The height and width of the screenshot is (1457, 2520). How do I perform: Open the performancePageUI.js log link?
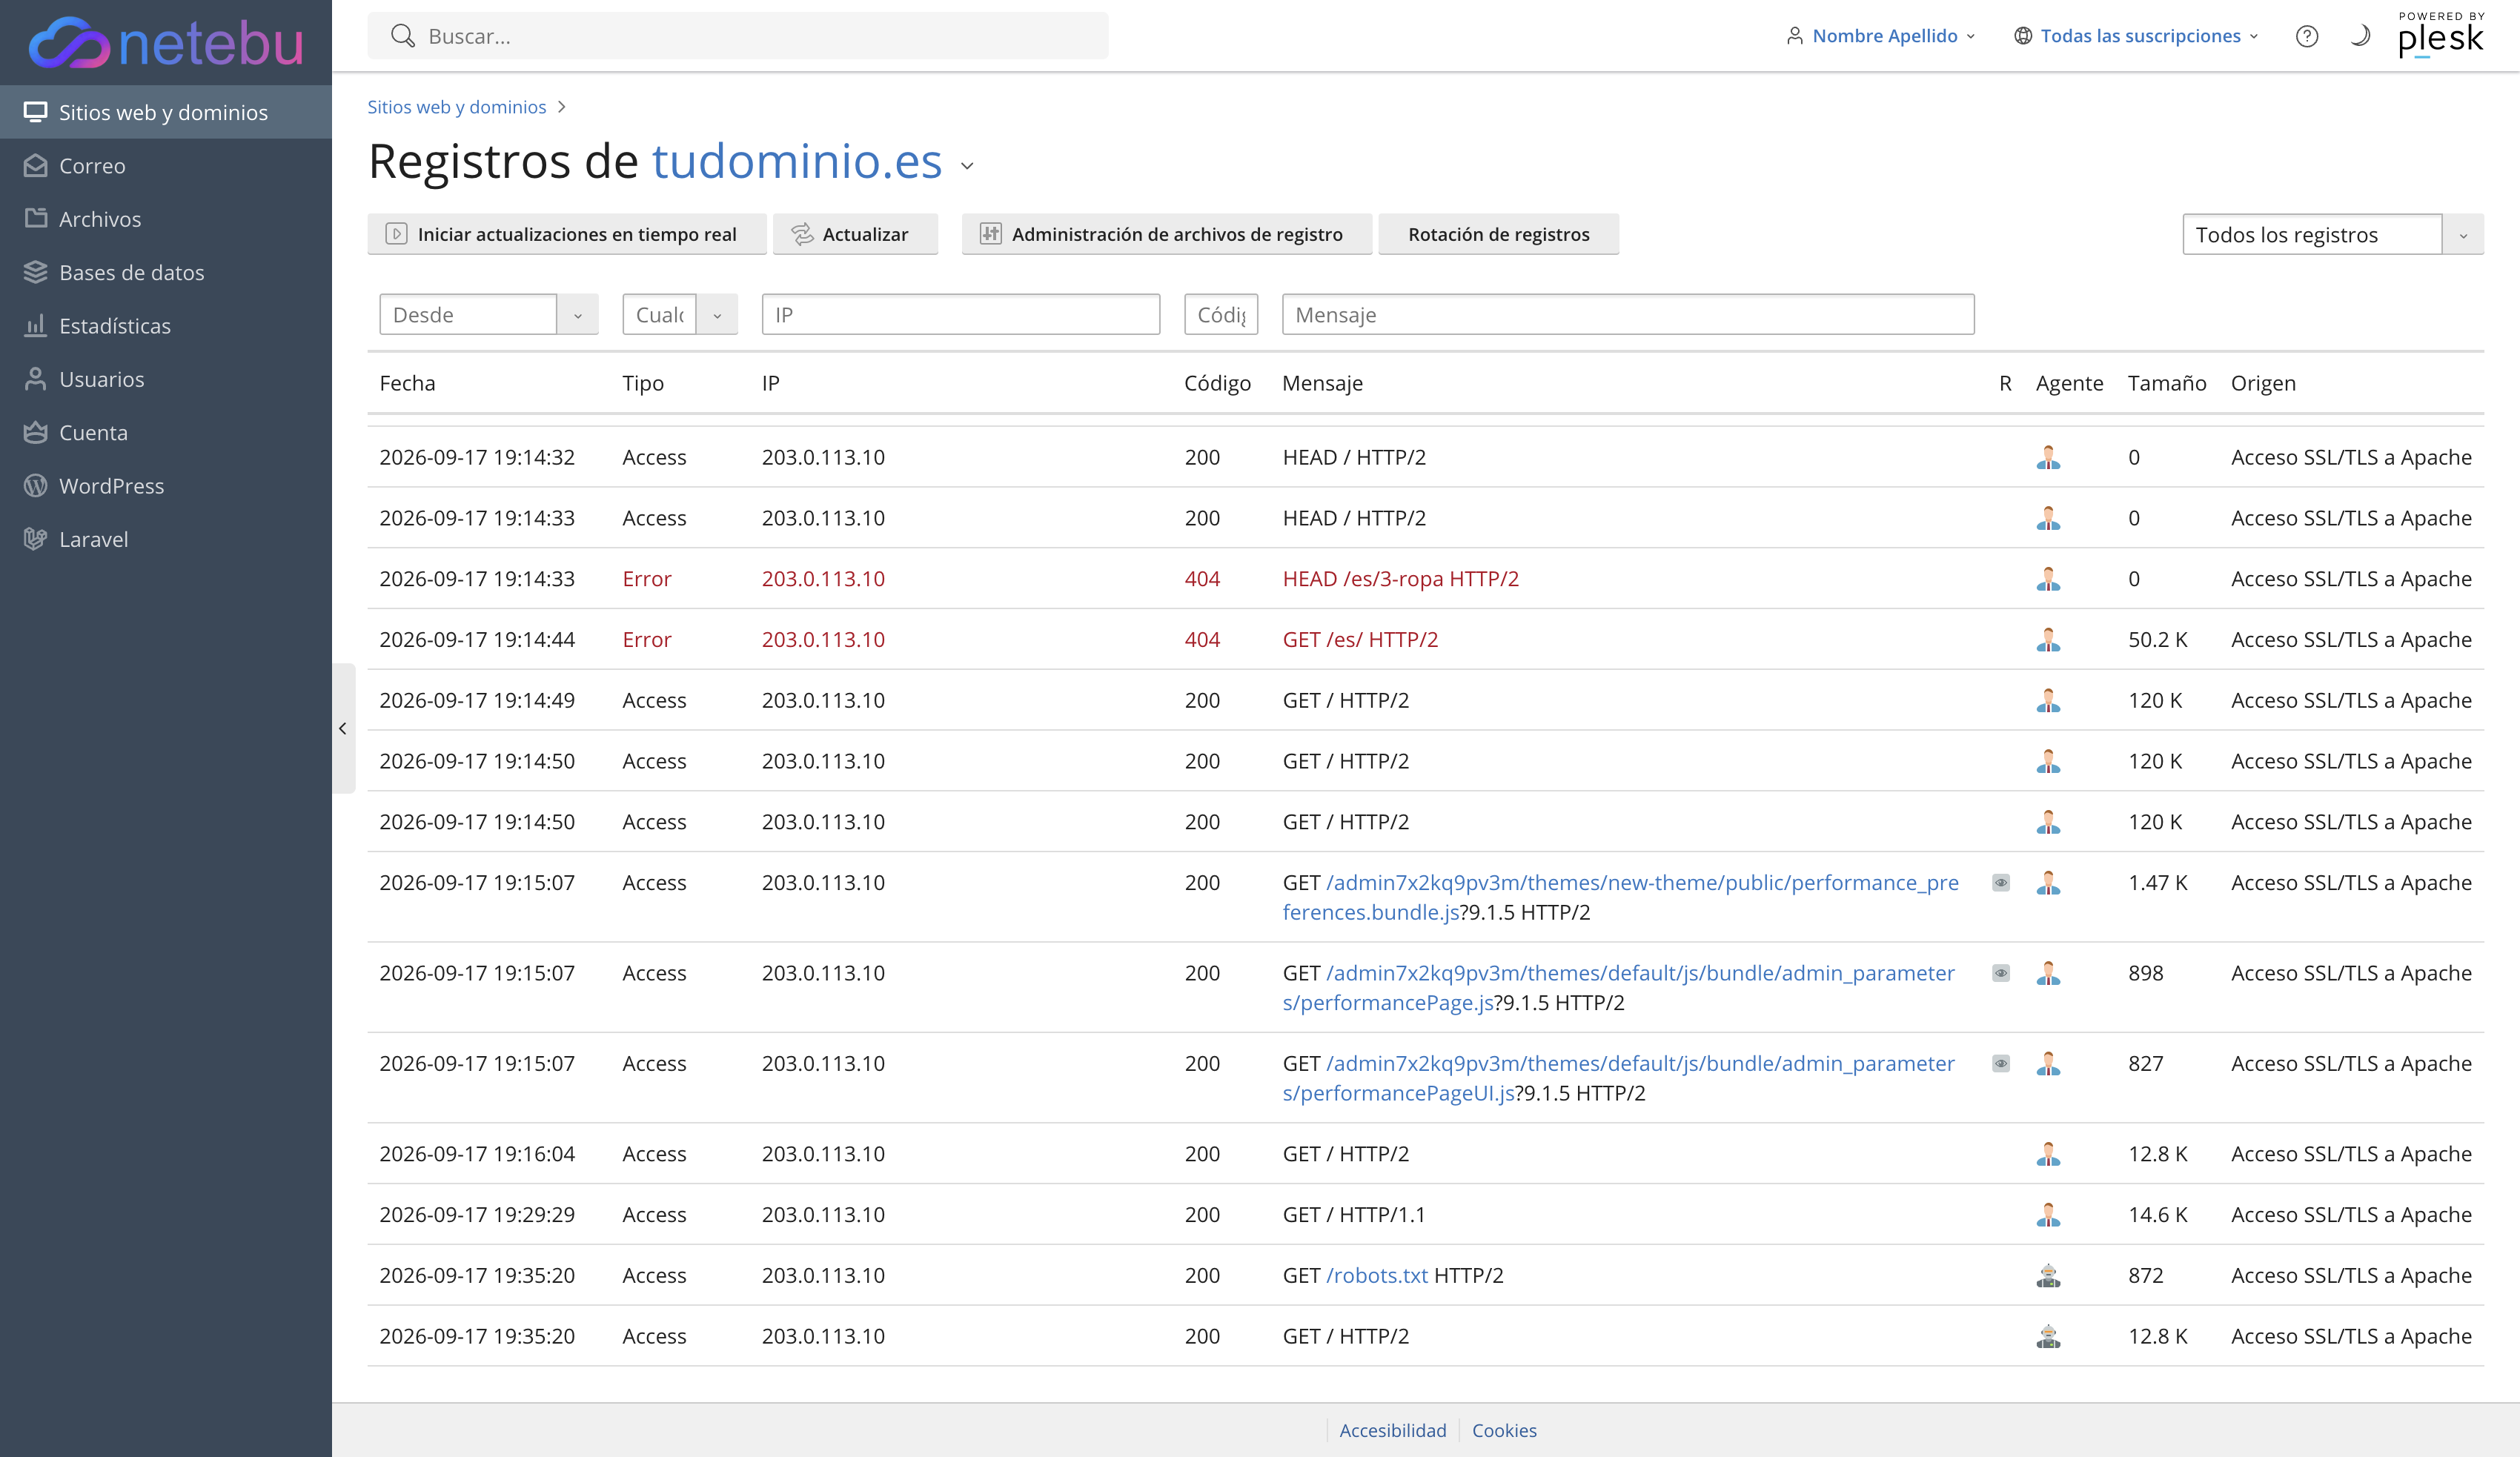point(1618,1078)
